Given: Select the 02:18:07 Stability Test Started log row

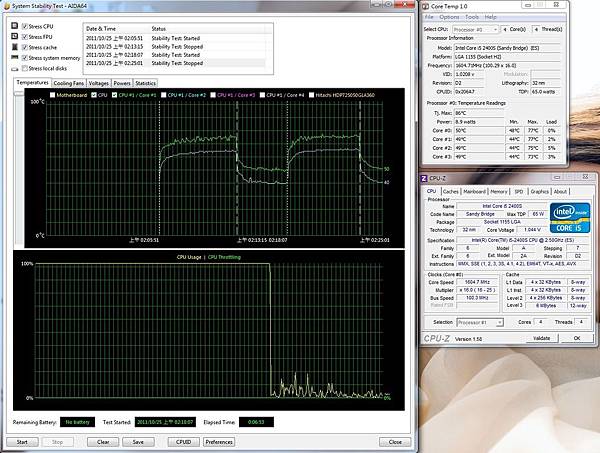Looking at the screenshot, I should (x=174, y=55).
